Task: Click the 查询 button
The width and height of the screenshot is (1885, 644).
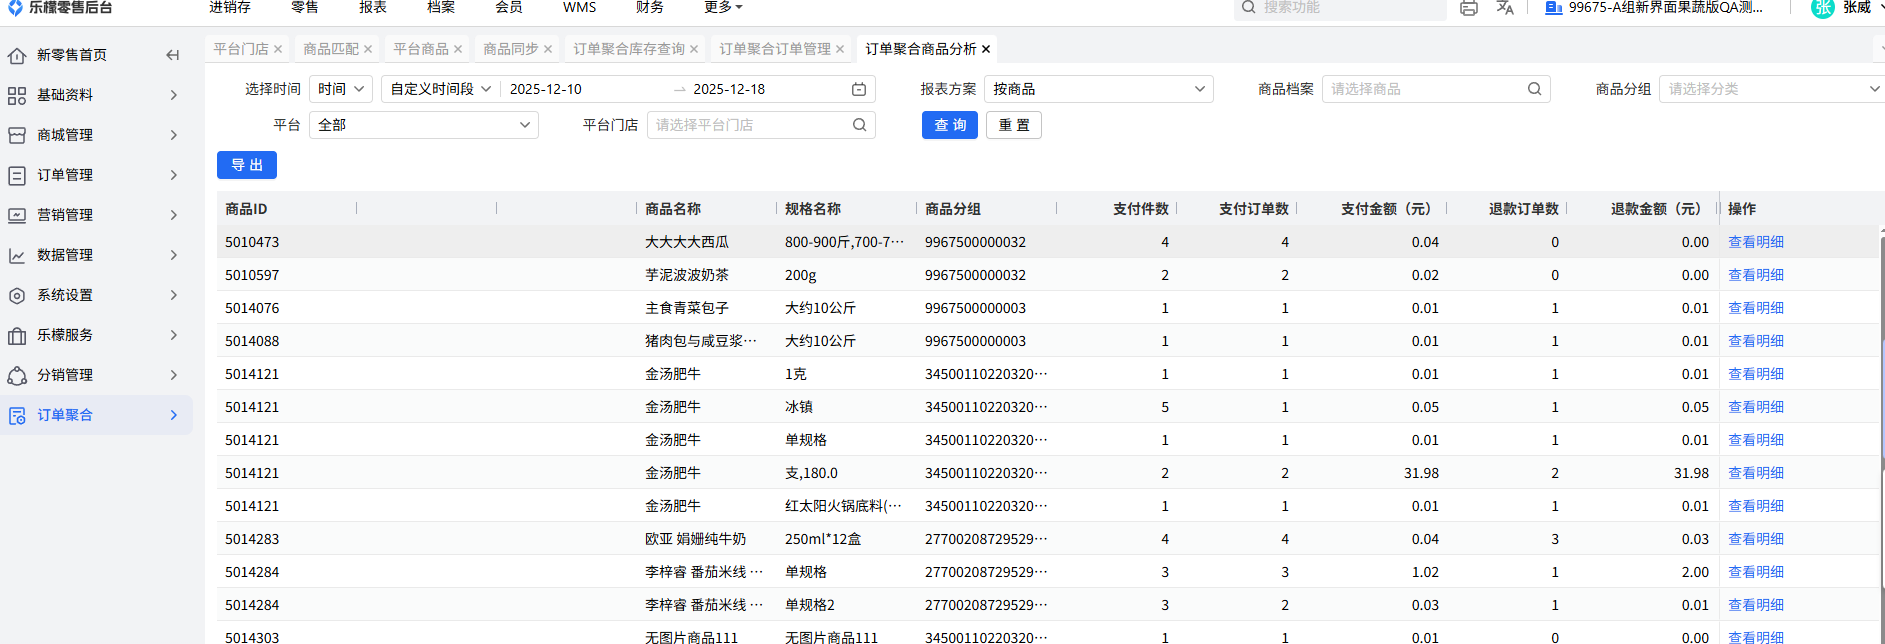Action: pos(949,125)
